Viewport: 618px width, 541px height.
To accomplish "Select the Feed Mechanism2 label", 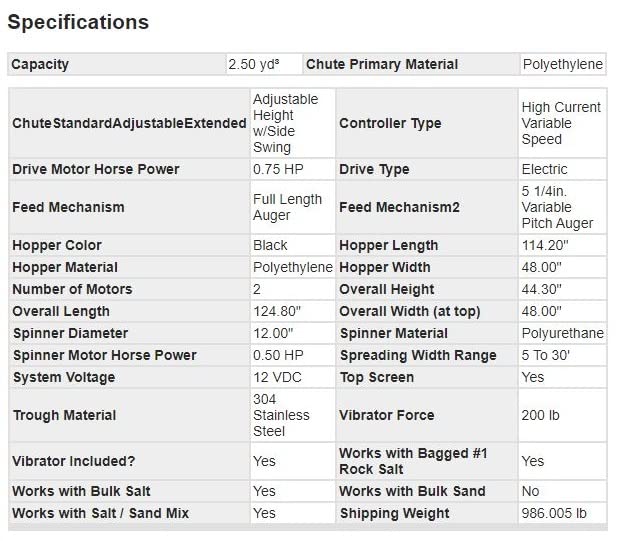I will click(x=399, y=207).
